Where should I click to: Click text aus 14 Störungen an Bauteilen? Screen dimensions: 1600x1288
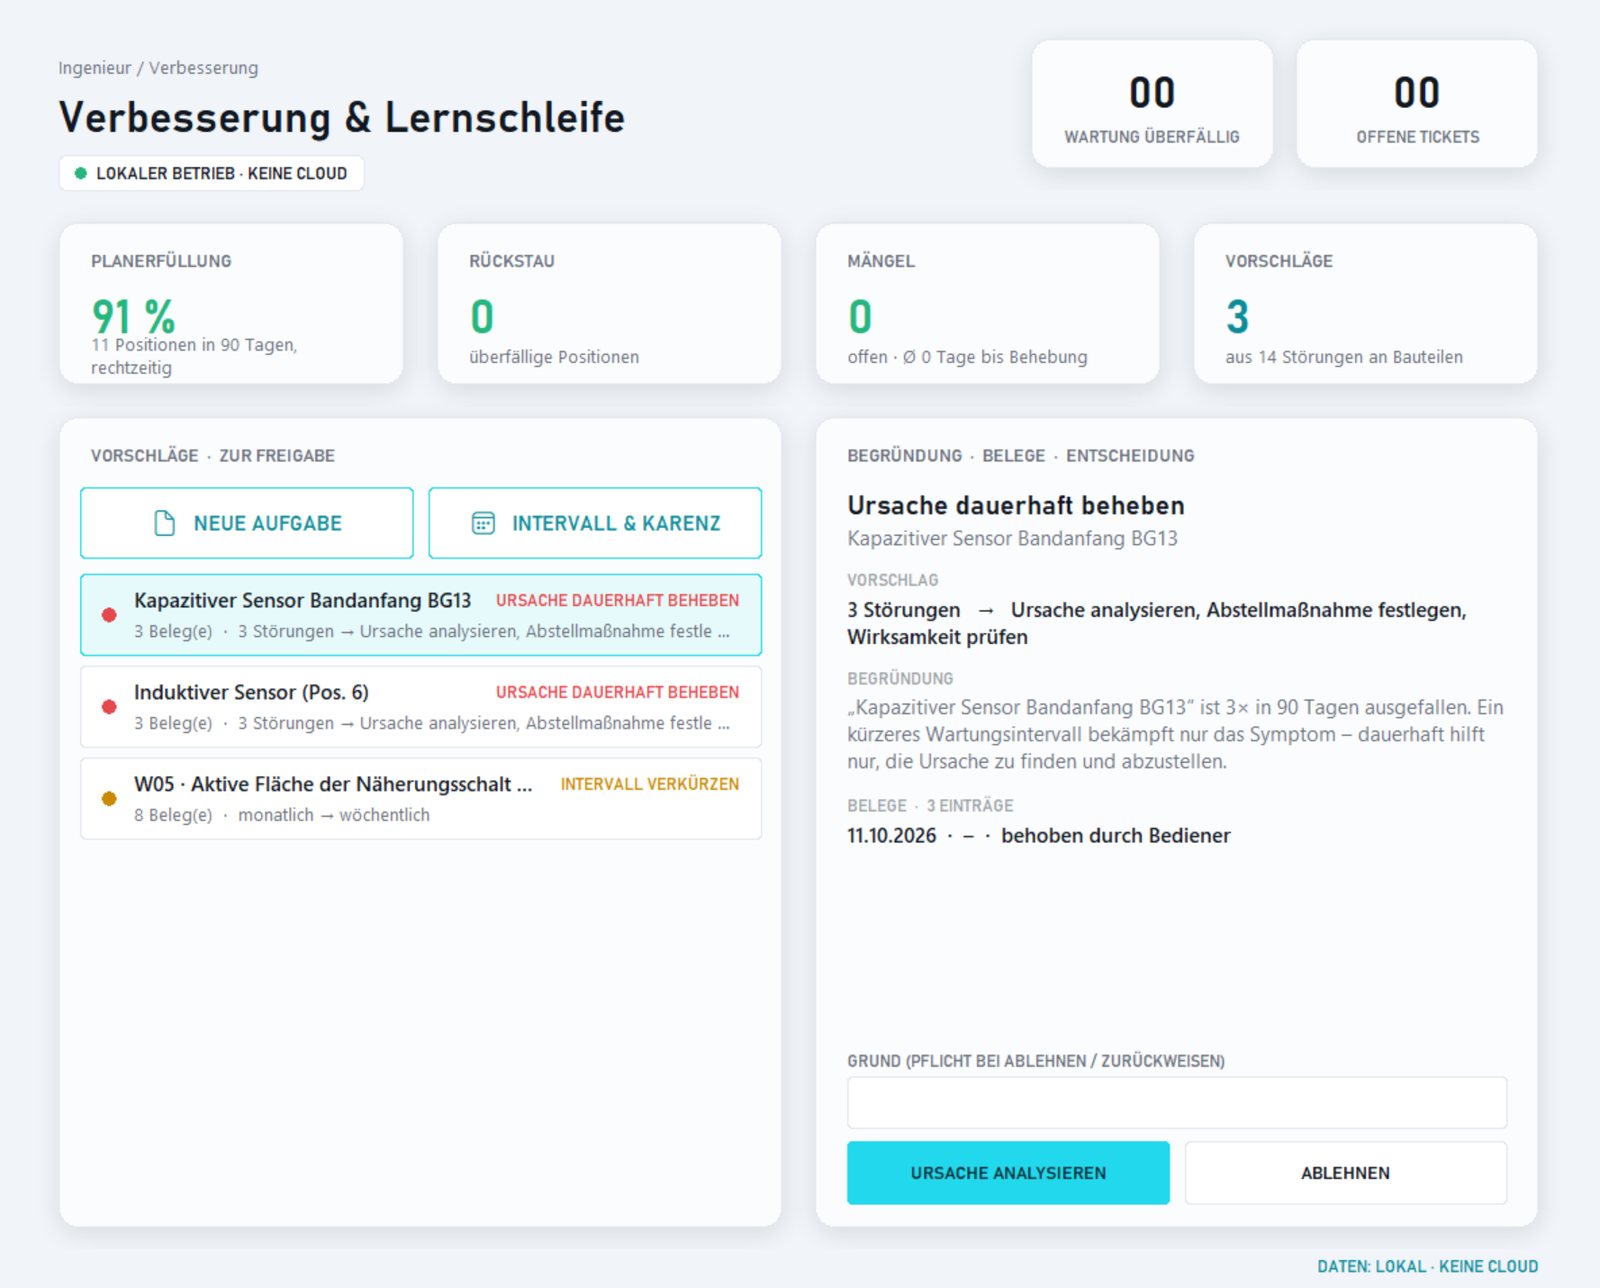click(x=1344, y=357)
